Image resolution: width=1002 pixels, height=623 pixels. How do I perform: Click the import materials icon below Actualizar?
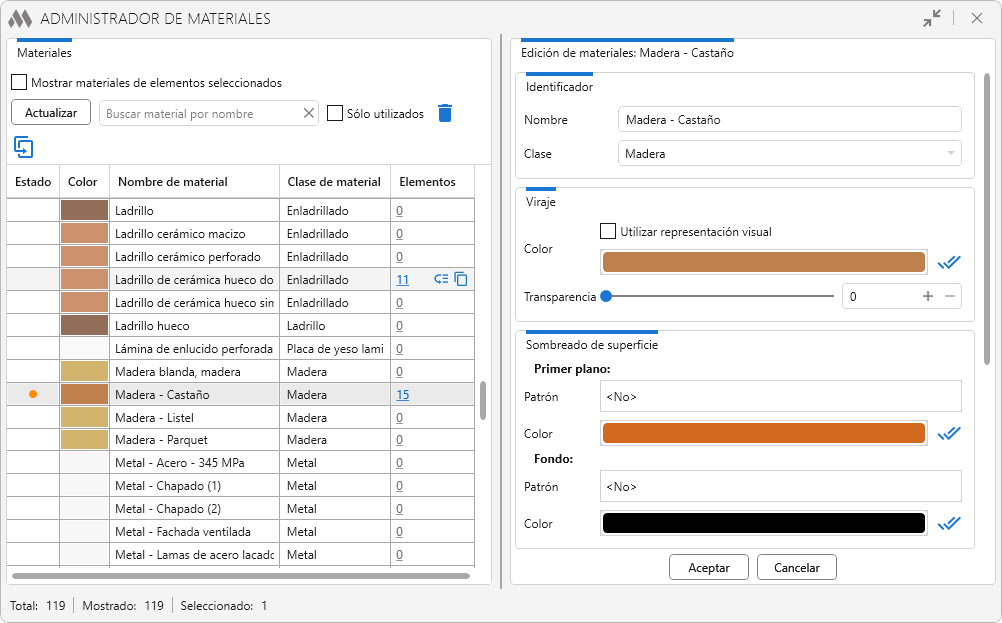24,147
